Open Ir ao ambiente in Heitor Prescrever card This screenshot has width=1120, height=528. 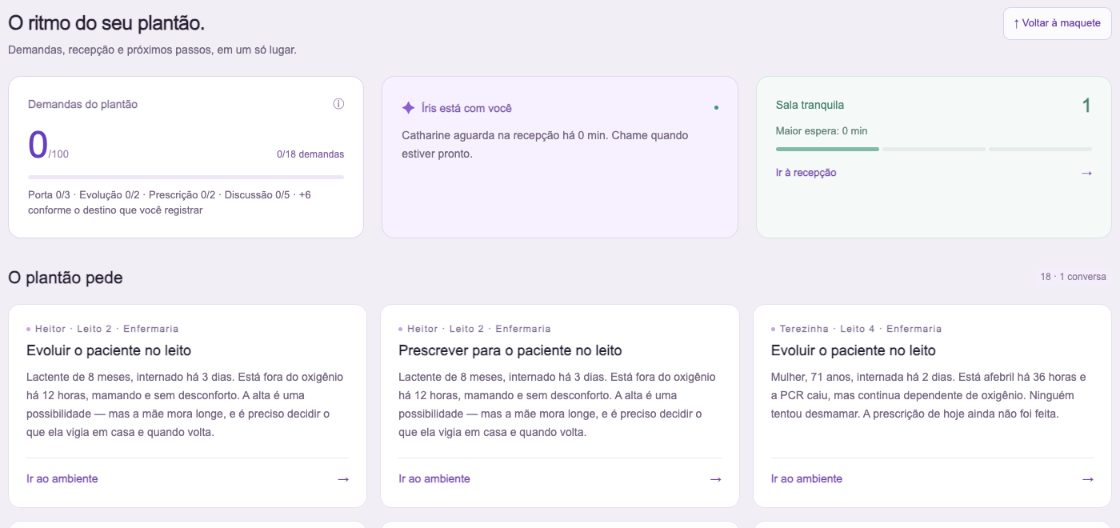(x=434, y=479)
